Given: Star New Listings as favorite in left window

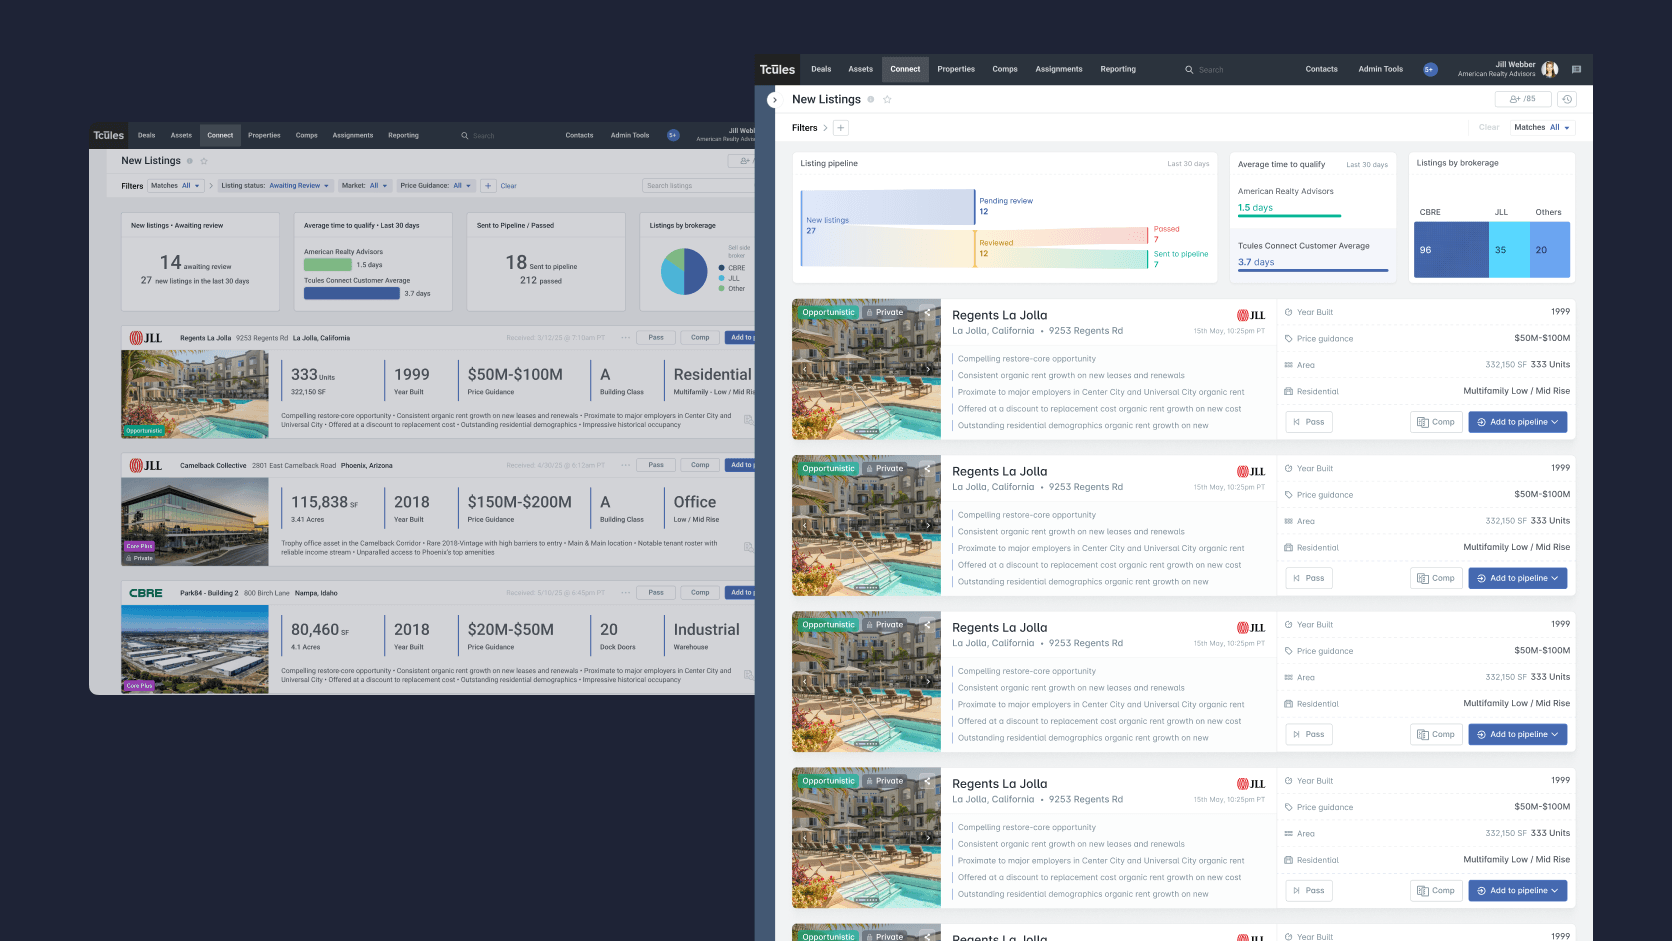Looking at the screenshot, I should tap(204, 161).
